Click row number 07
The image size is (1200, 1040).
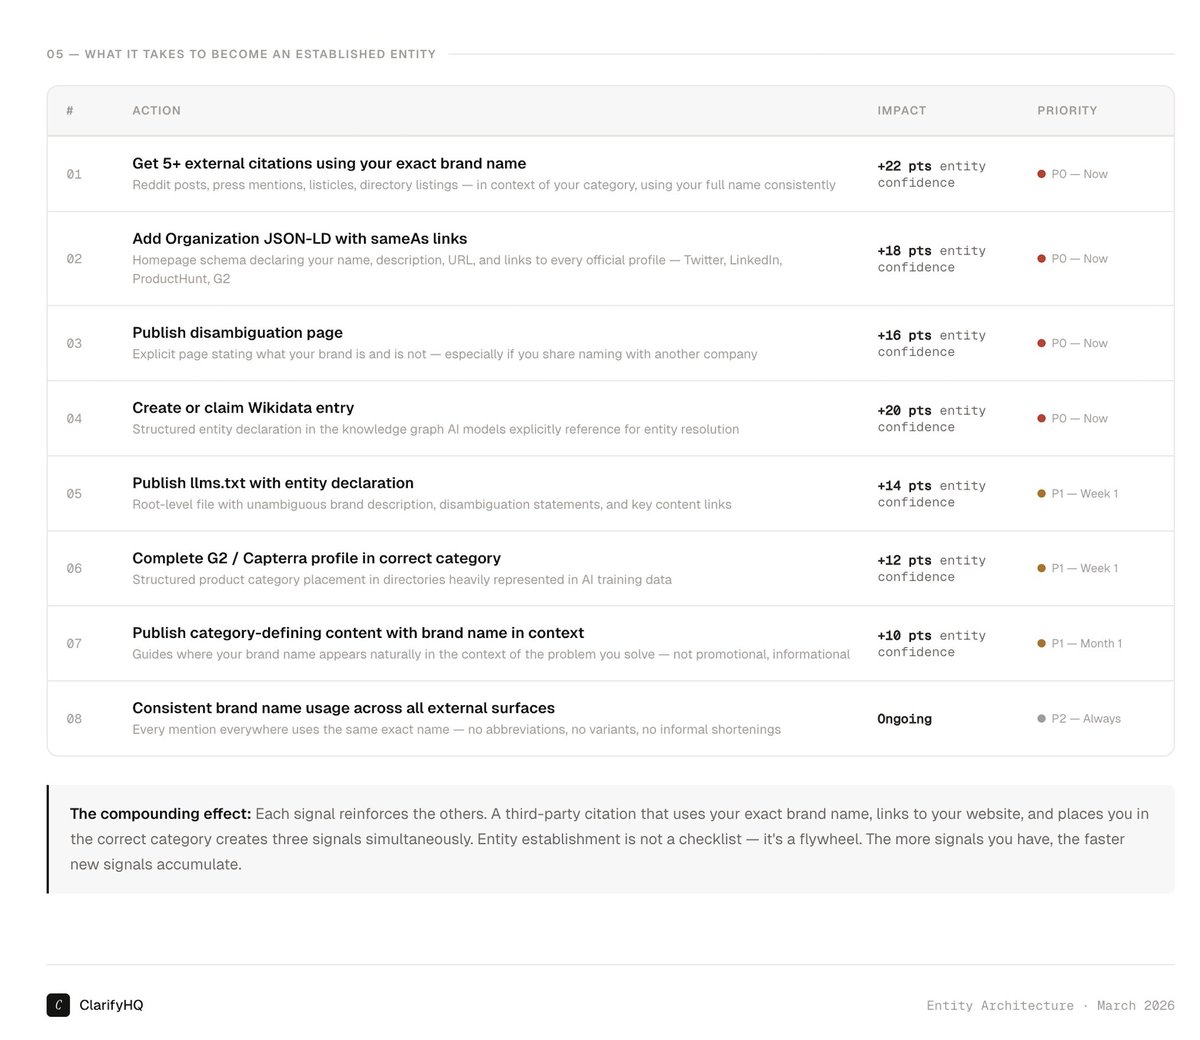(x=74, y=643)
